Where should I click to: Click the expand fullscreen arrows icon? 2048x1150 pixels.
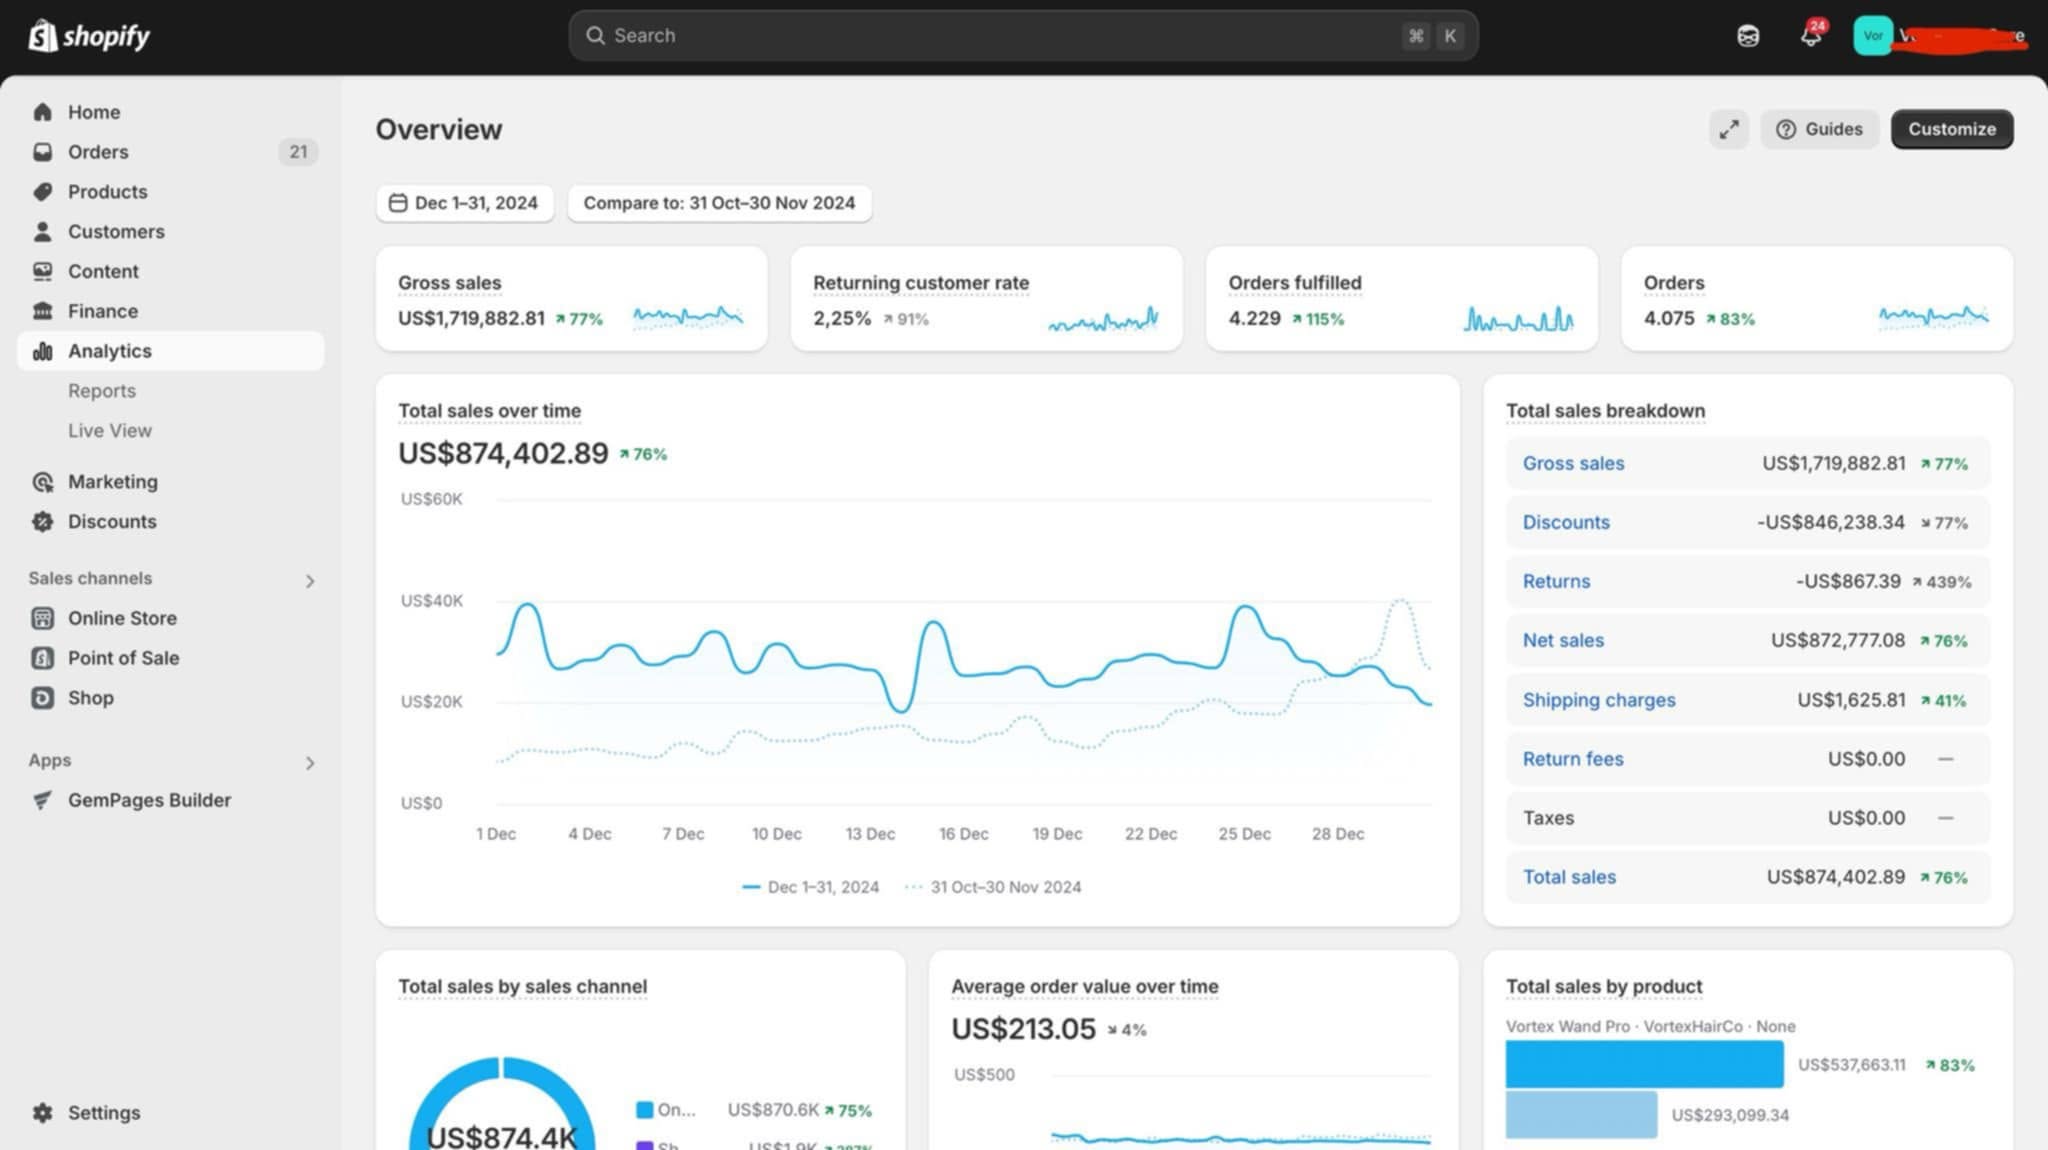point(1729,129)
